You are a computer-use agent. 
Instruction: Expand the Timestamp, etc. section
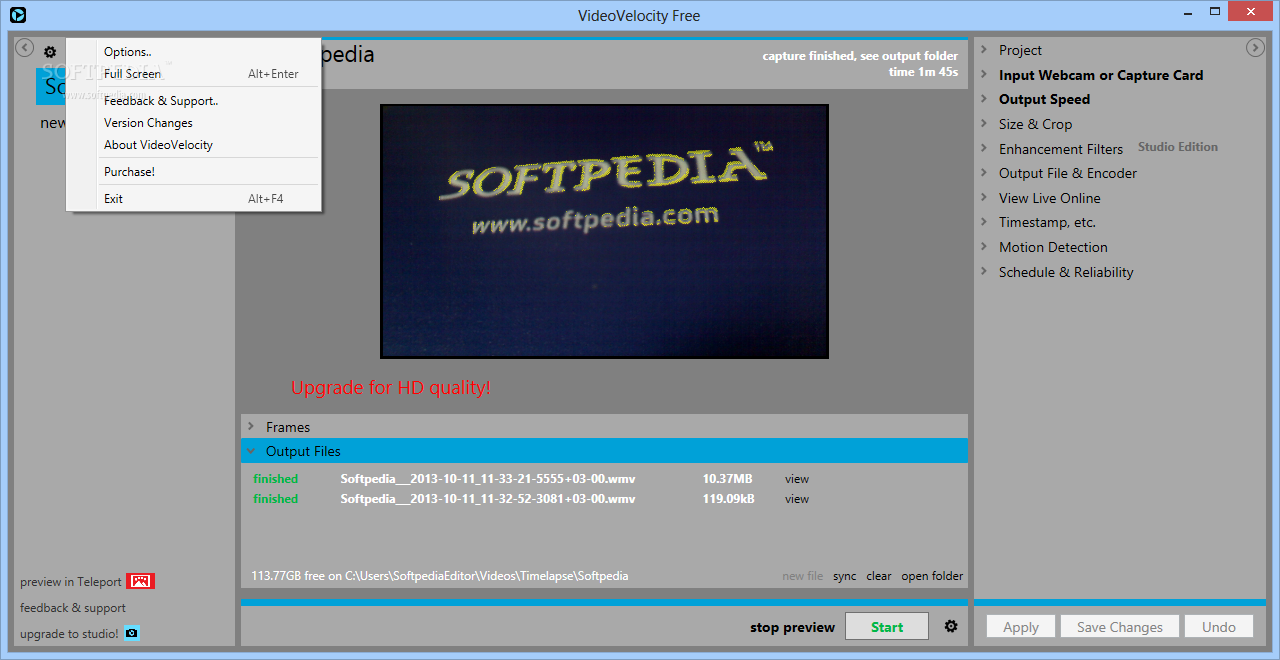coord(1047,222)
